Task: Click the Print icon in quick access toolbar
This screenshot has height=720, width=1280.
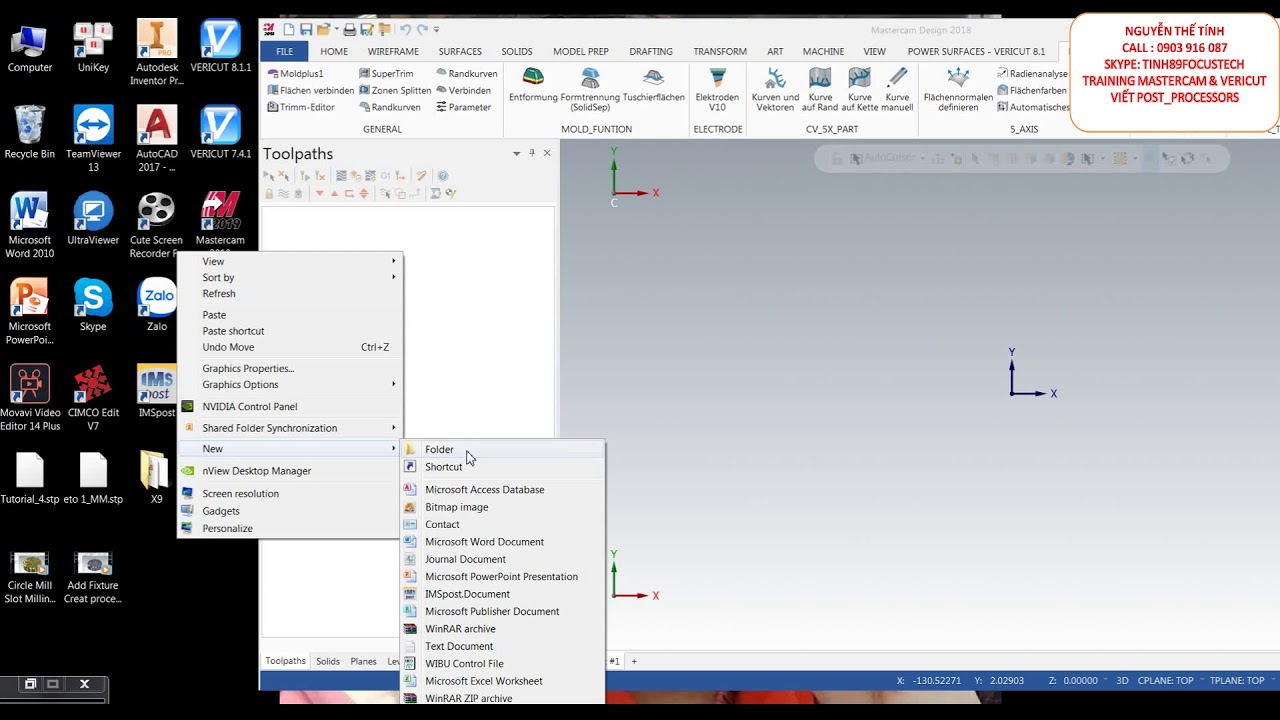Action: (x=349, y=30)
